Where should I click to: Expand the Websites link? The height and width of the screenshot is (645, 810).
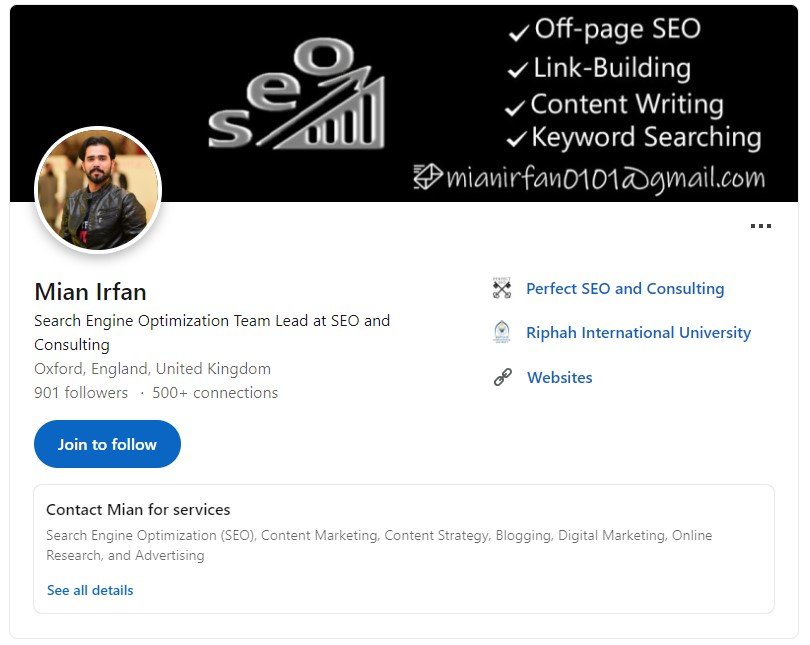coord(559,377)
